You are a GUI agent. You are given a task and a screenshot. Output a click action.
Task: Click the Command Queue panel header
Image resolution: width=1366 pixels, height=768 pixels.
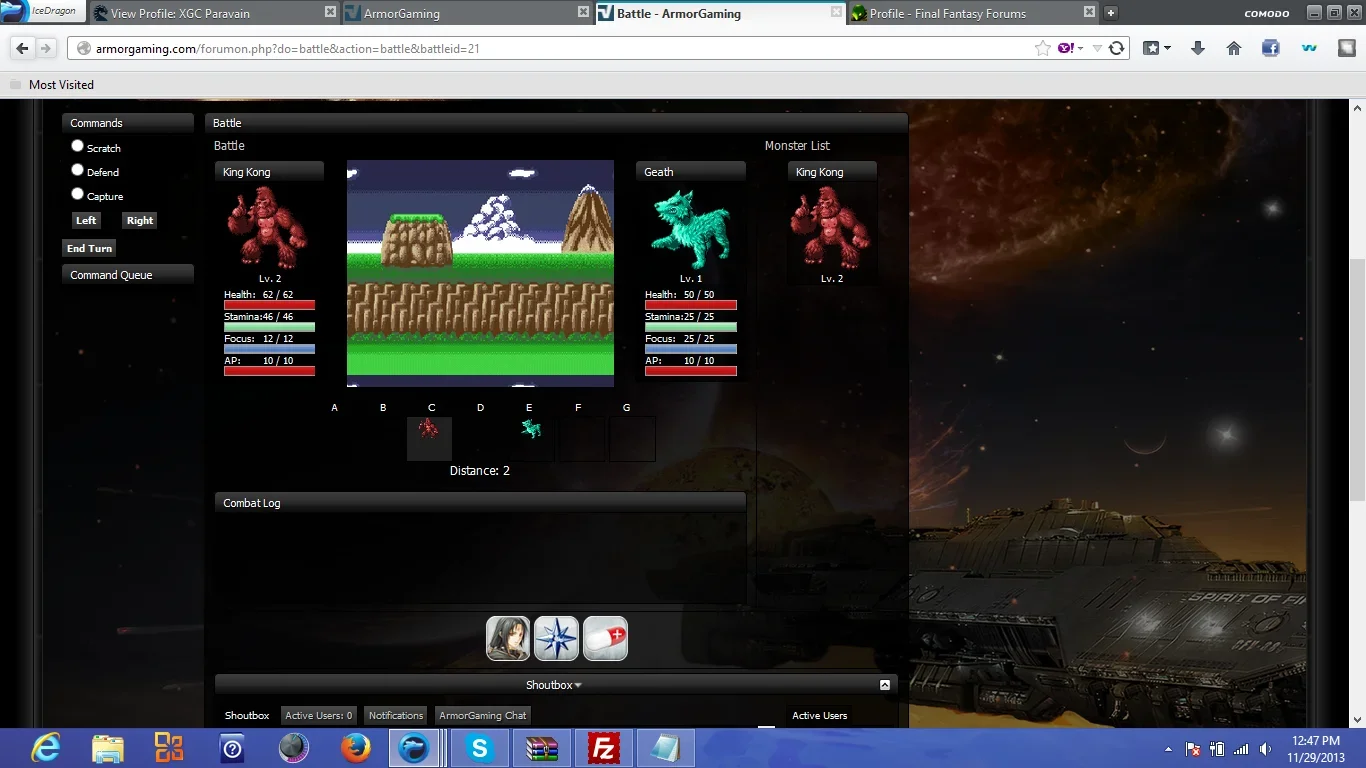coord(128,275)
